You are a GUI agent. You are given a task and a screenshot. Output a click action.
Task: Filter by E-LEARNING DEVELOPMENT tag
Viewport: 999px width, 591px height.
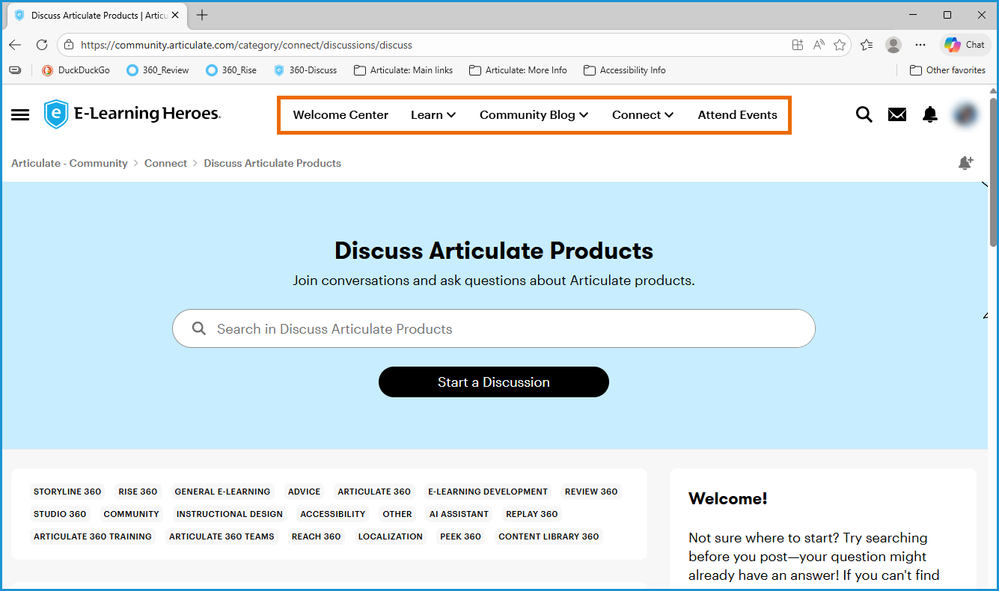(487, 492)
